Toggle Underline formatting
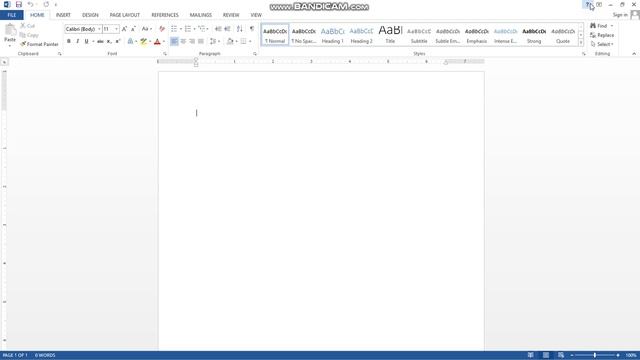 (x=87, y=41)
